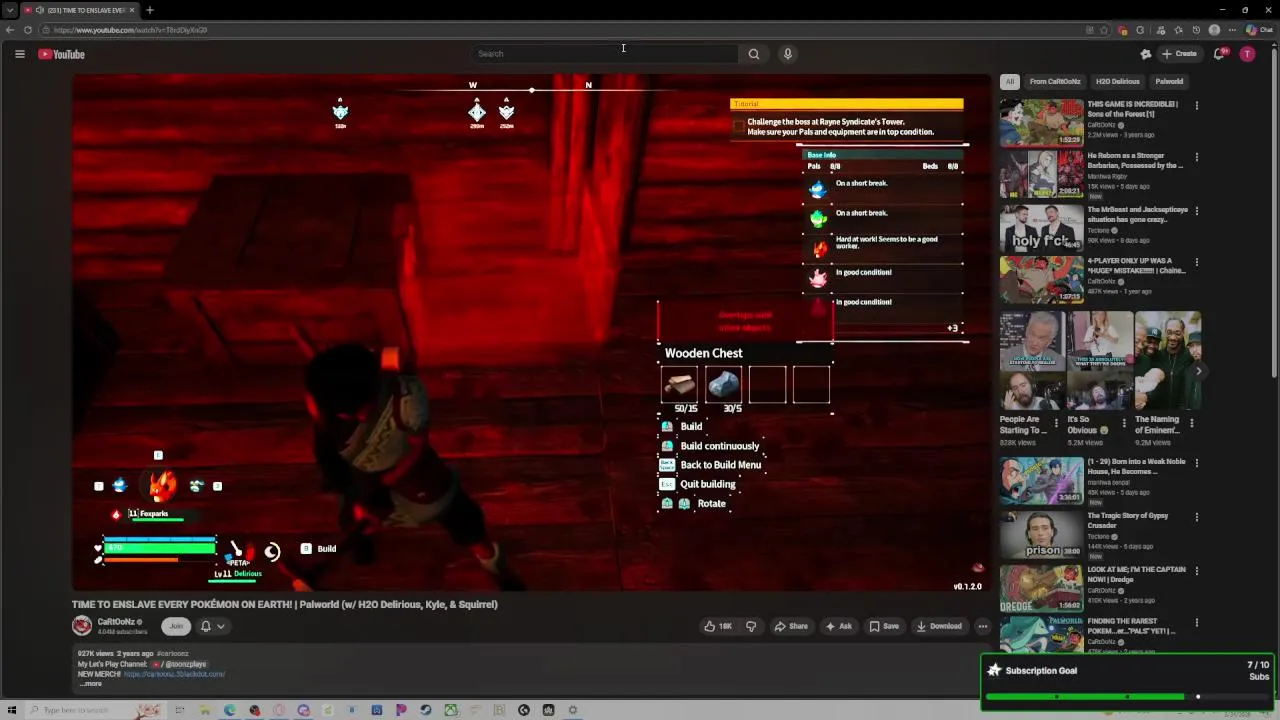Click the Join channel button
1280x720 pixels.
pos(176,626)
